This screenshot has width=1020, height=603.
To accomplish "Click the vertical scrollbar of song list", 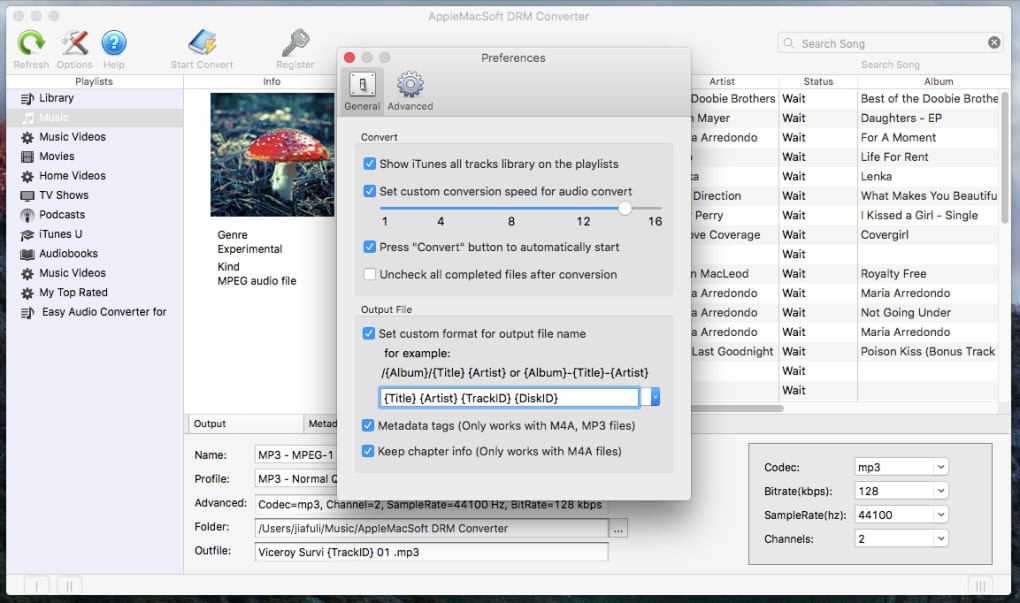I will tap(1004, 158).
